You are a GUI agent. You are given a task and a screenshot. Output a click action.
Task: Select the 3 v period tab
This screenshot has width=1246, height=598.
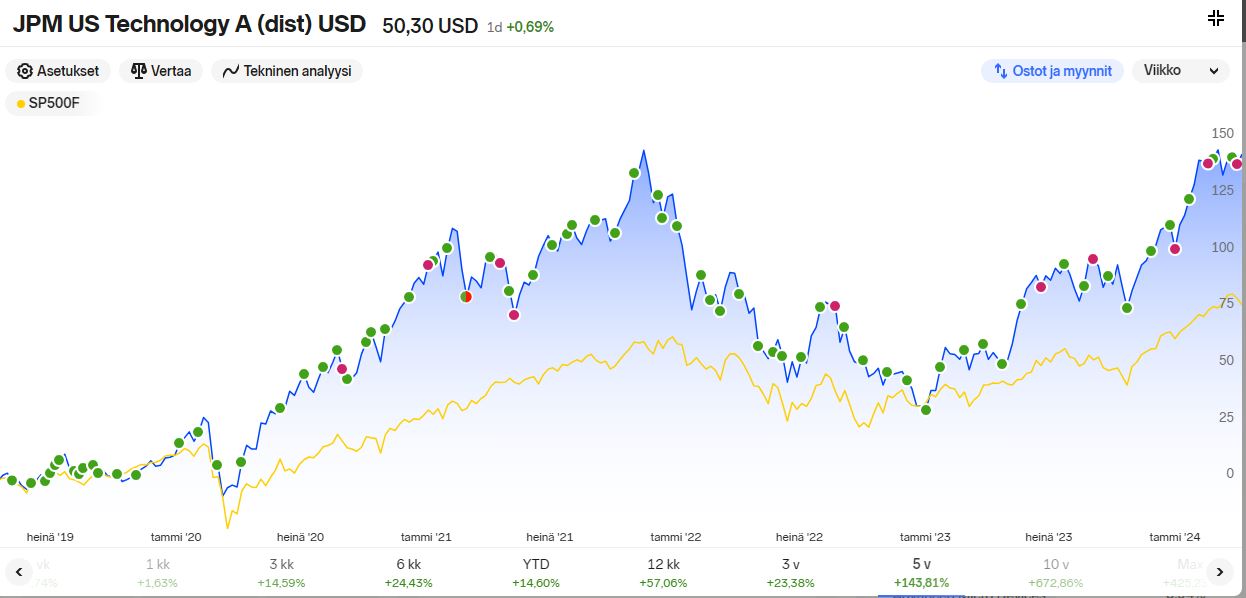coord(790,572)
